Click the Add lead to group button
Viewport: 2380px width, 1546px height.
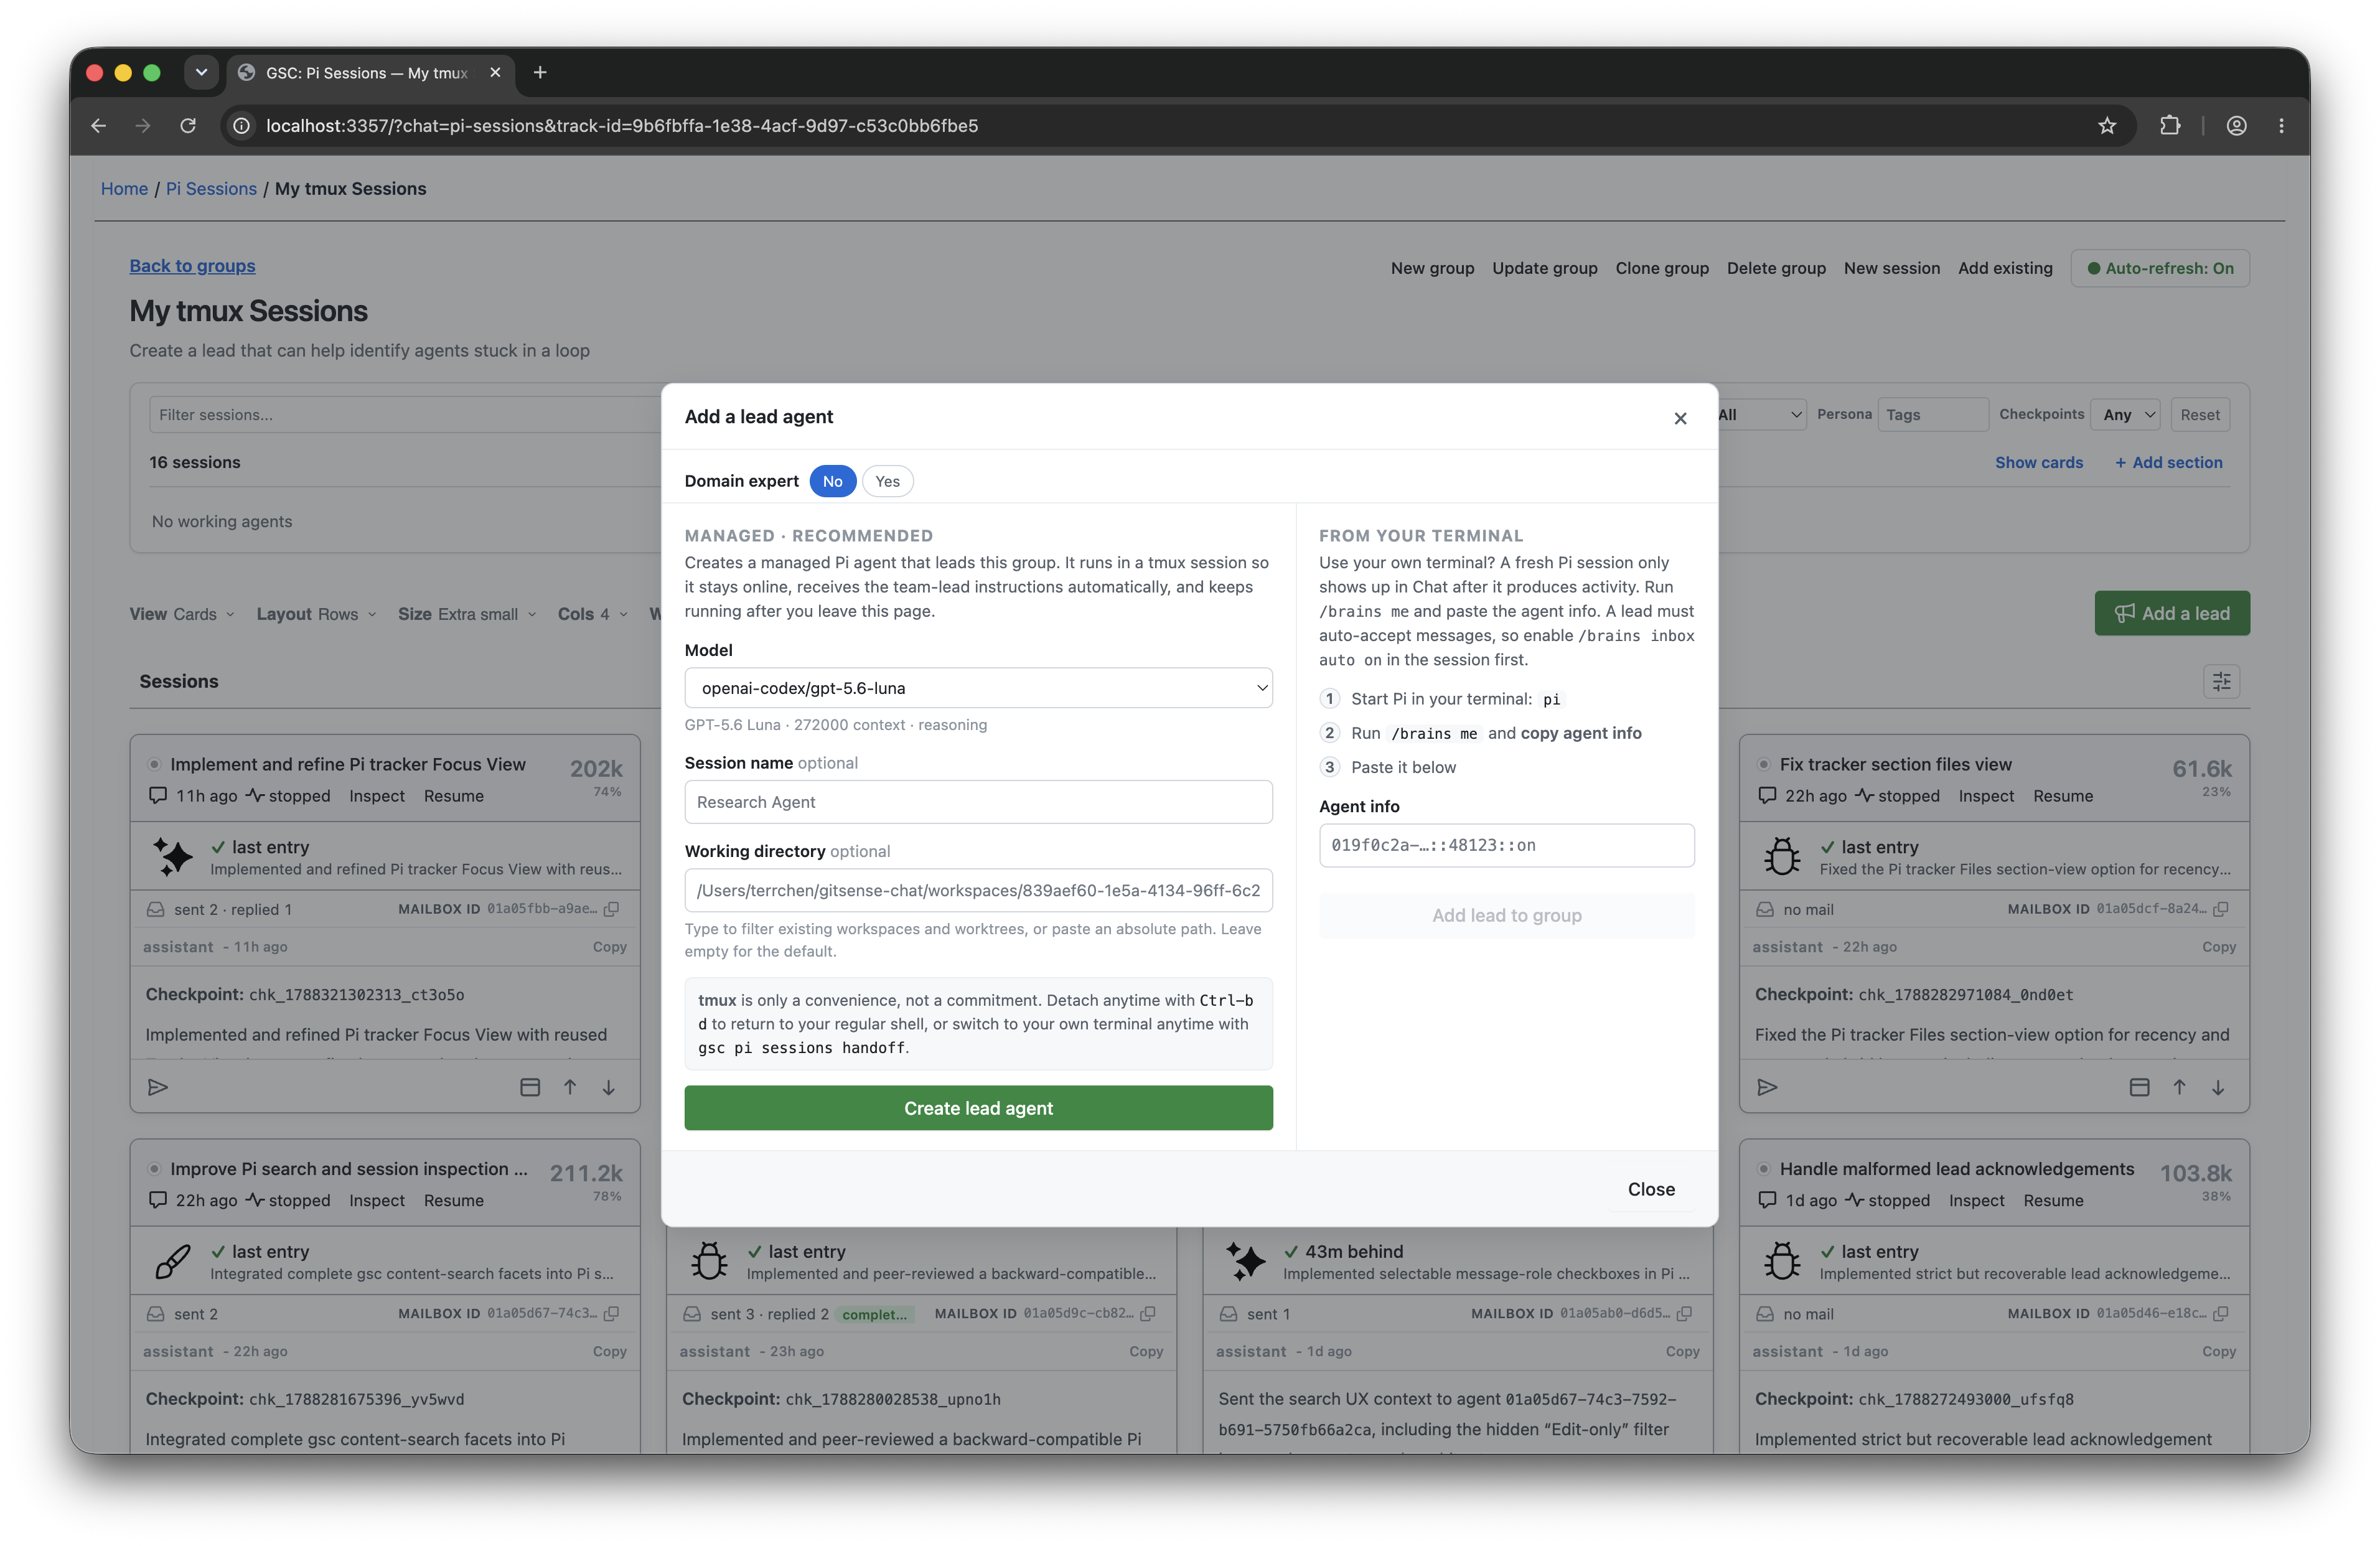point(1506,915)
